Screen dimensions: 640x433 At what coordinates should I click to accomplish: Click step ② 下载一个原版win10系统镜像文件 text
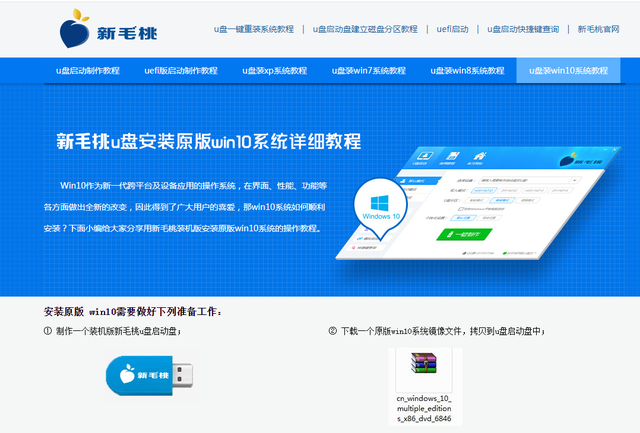coord(437,331)
